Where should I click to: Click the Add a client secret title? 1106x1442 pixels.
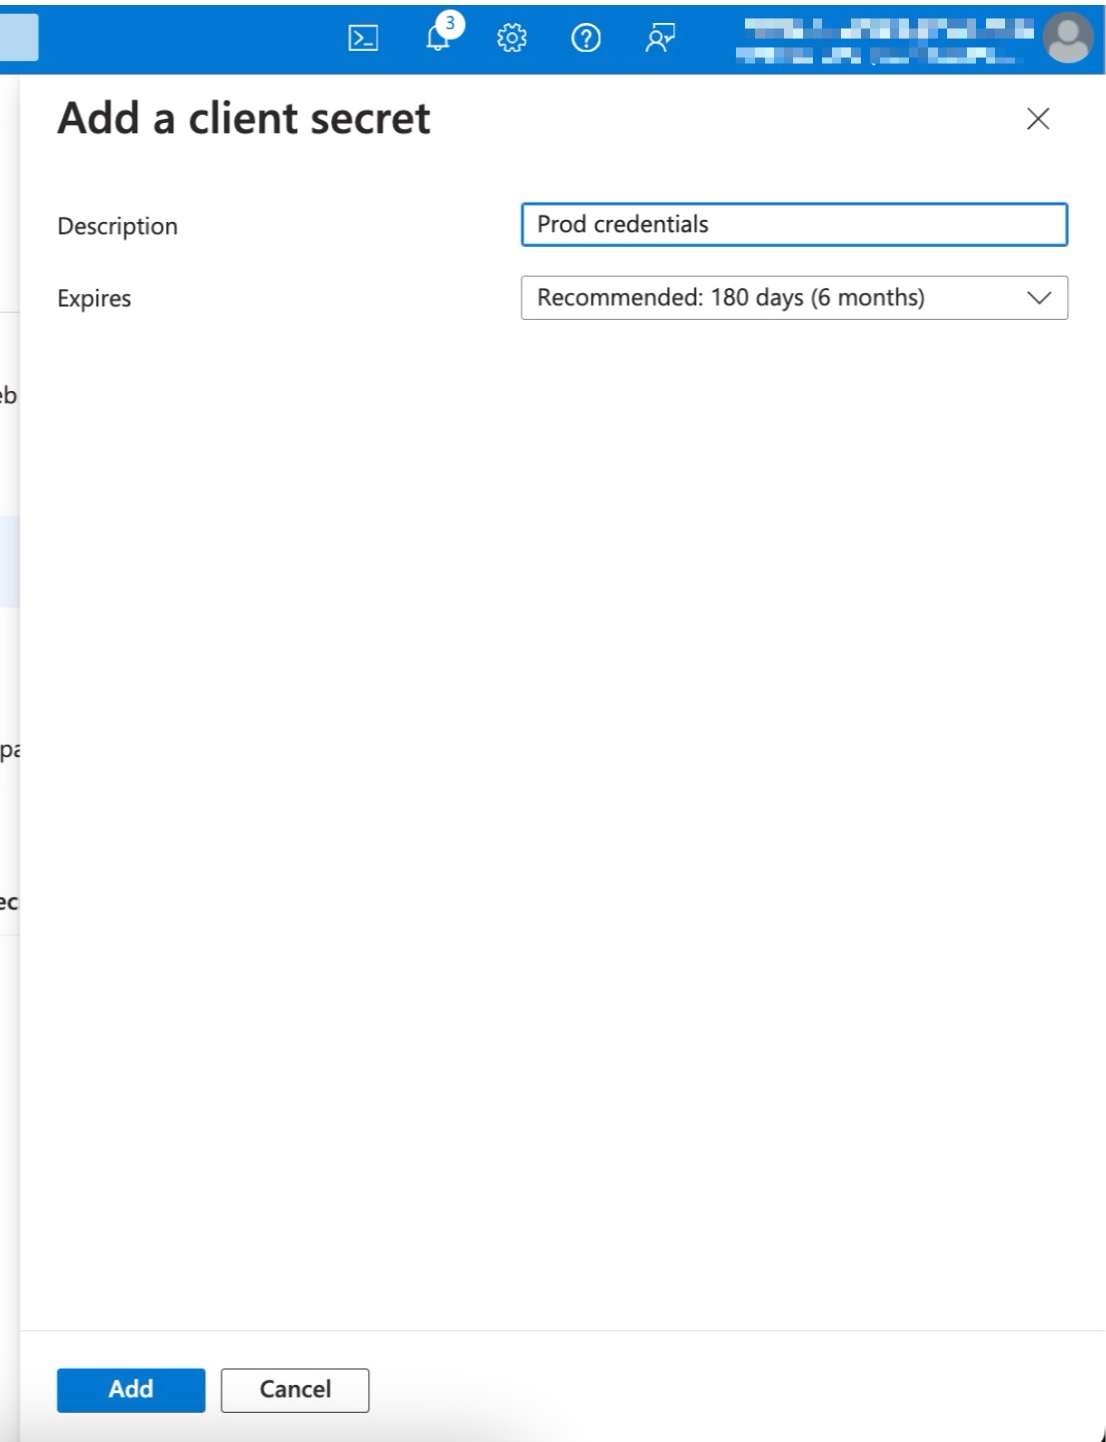(244, 118)
